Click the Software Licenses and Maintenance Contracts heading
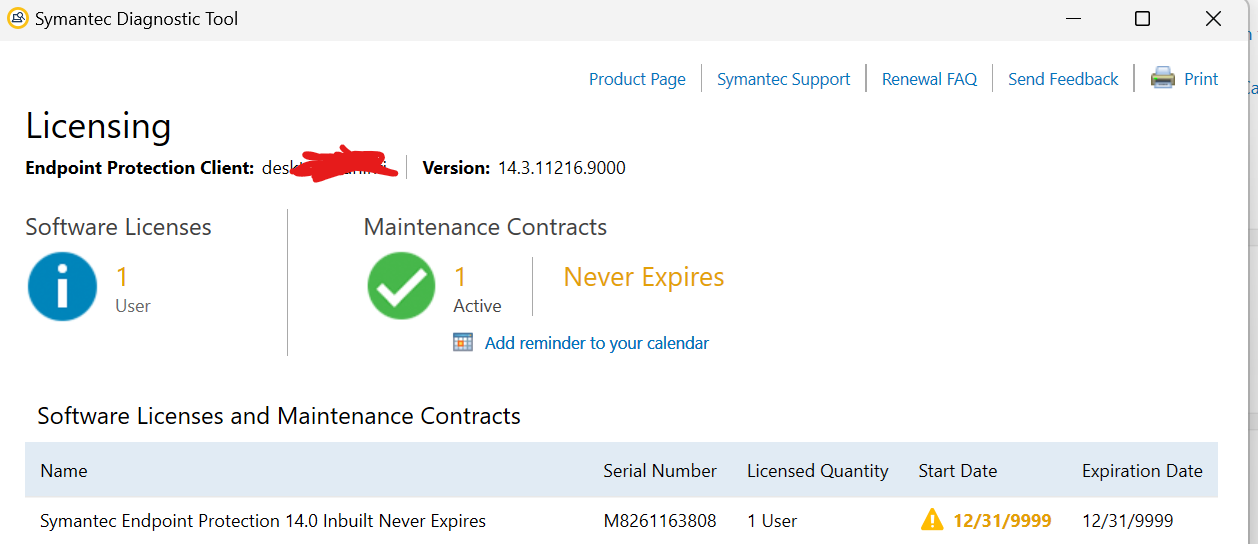The image size is (1258, 544). pyautogui.click(x=279, y=416)
